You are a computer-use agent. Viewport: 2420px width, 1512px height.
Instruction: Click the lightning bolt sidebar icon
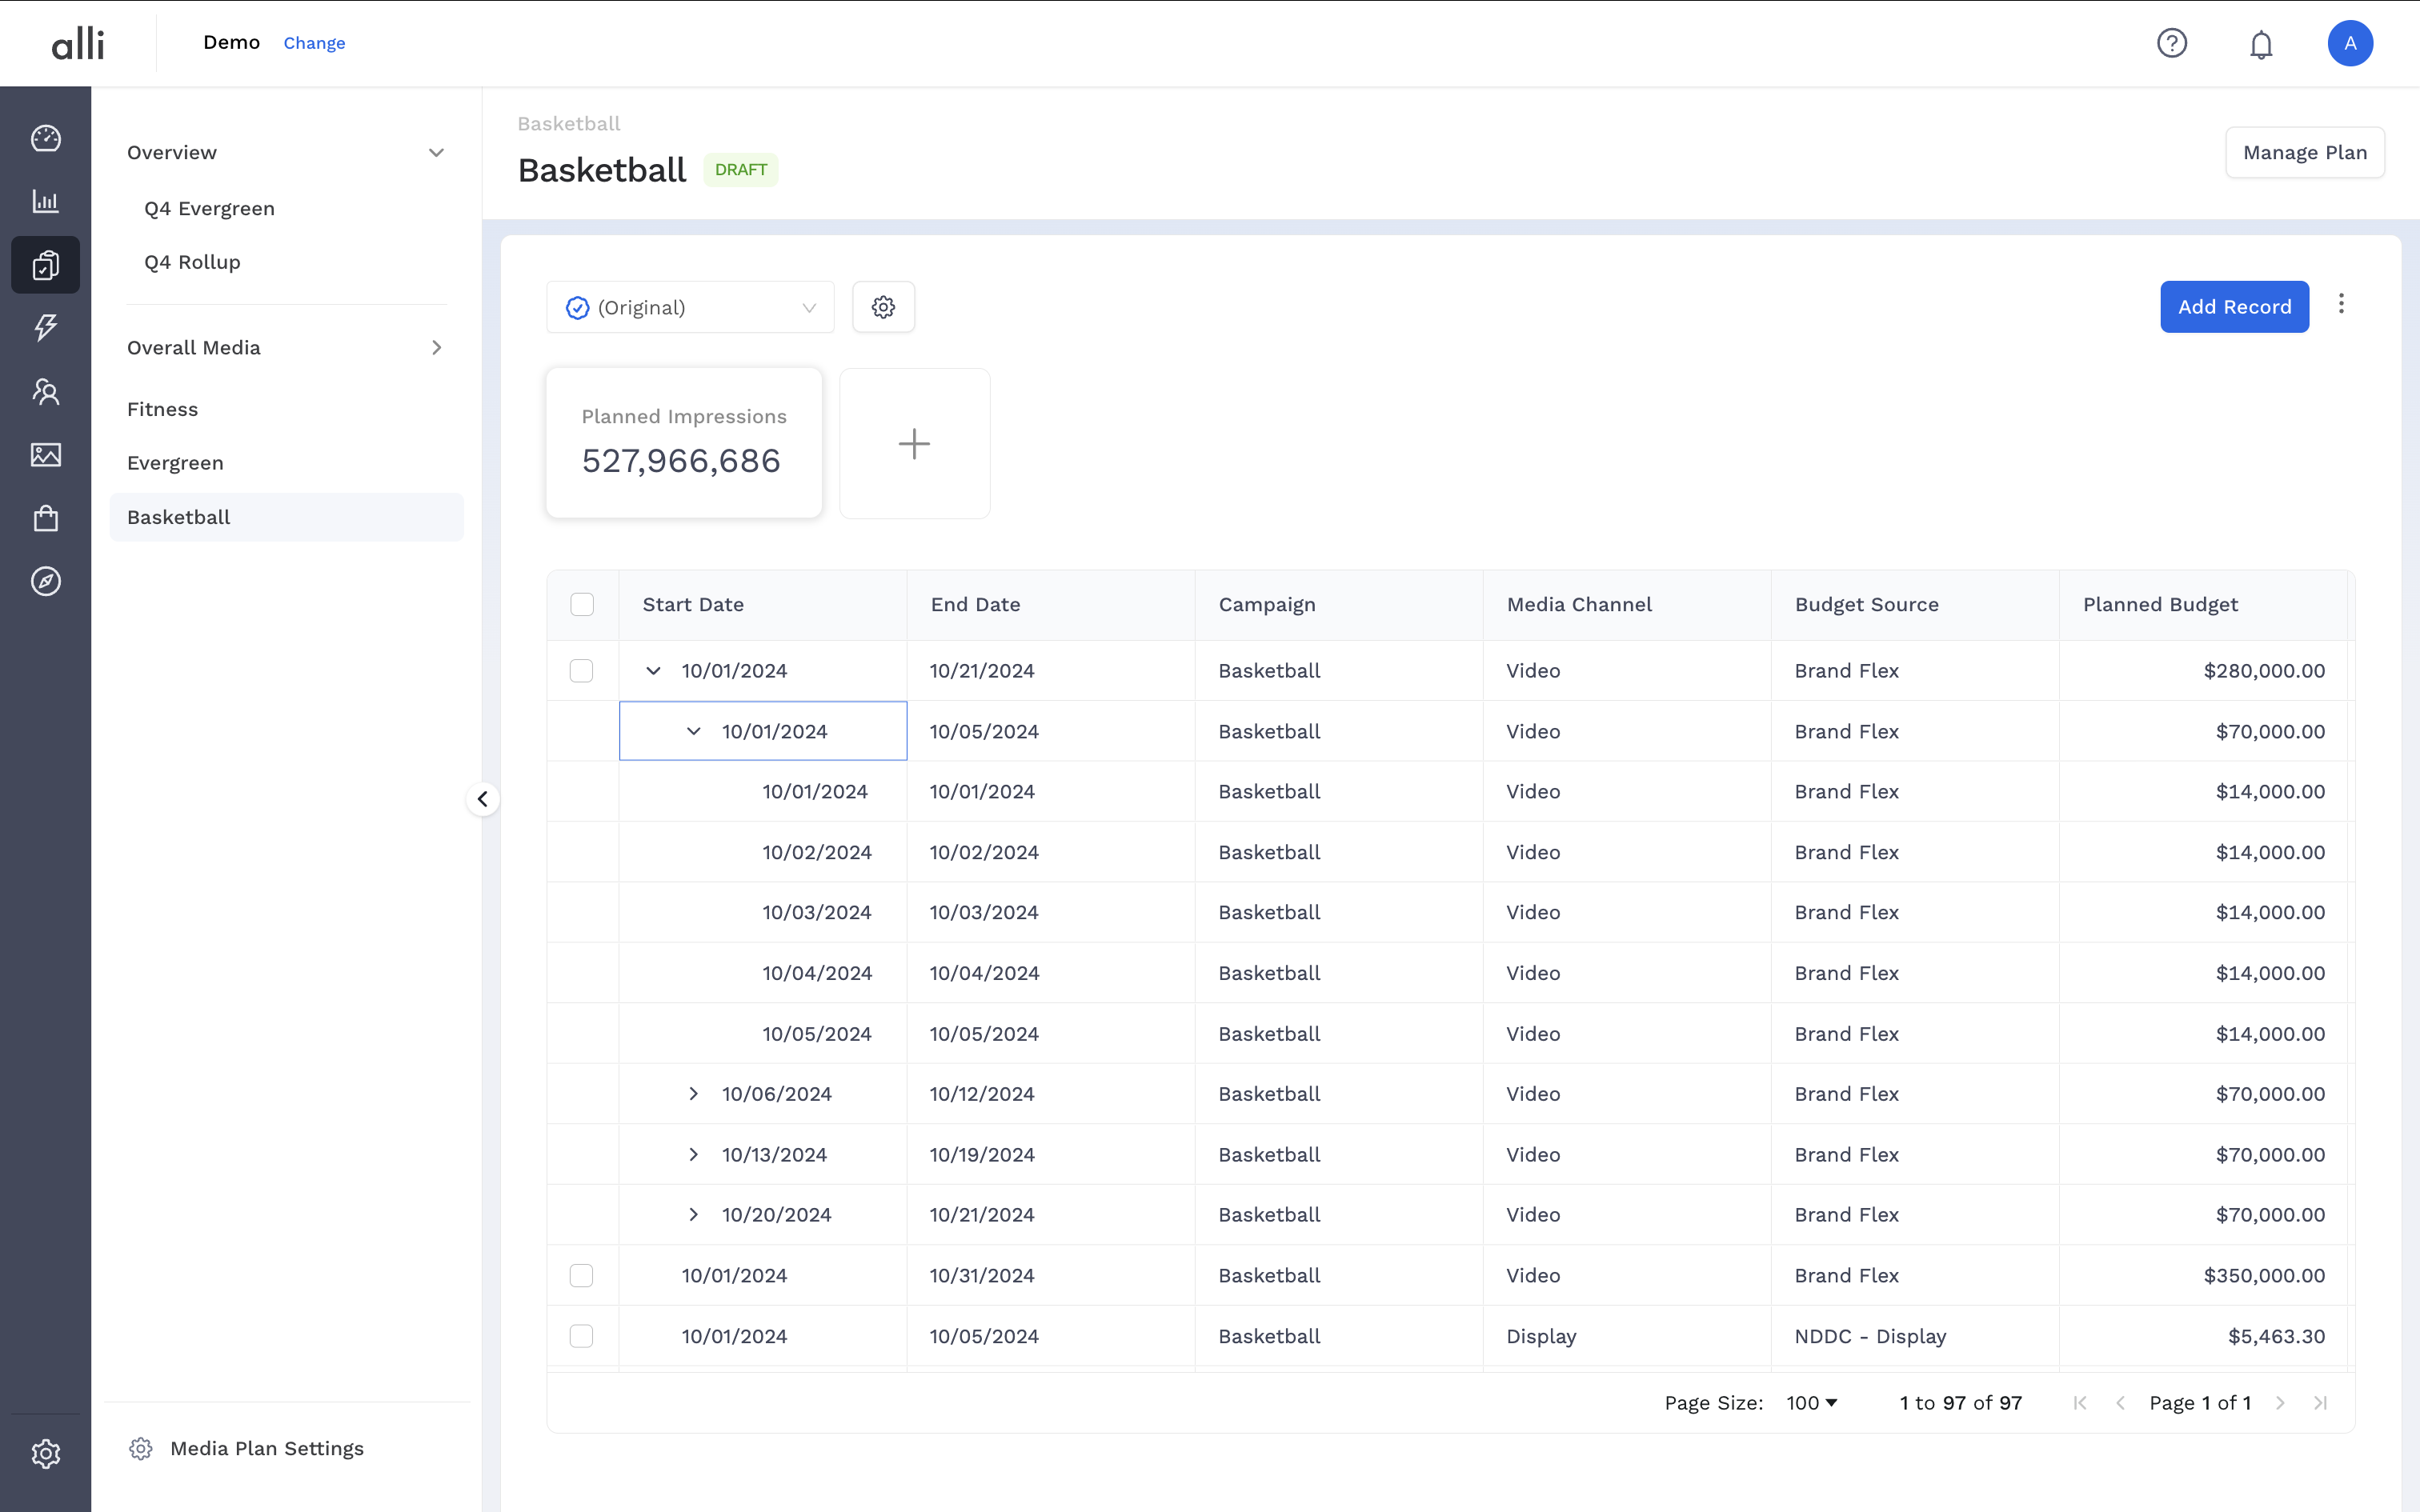46,327
